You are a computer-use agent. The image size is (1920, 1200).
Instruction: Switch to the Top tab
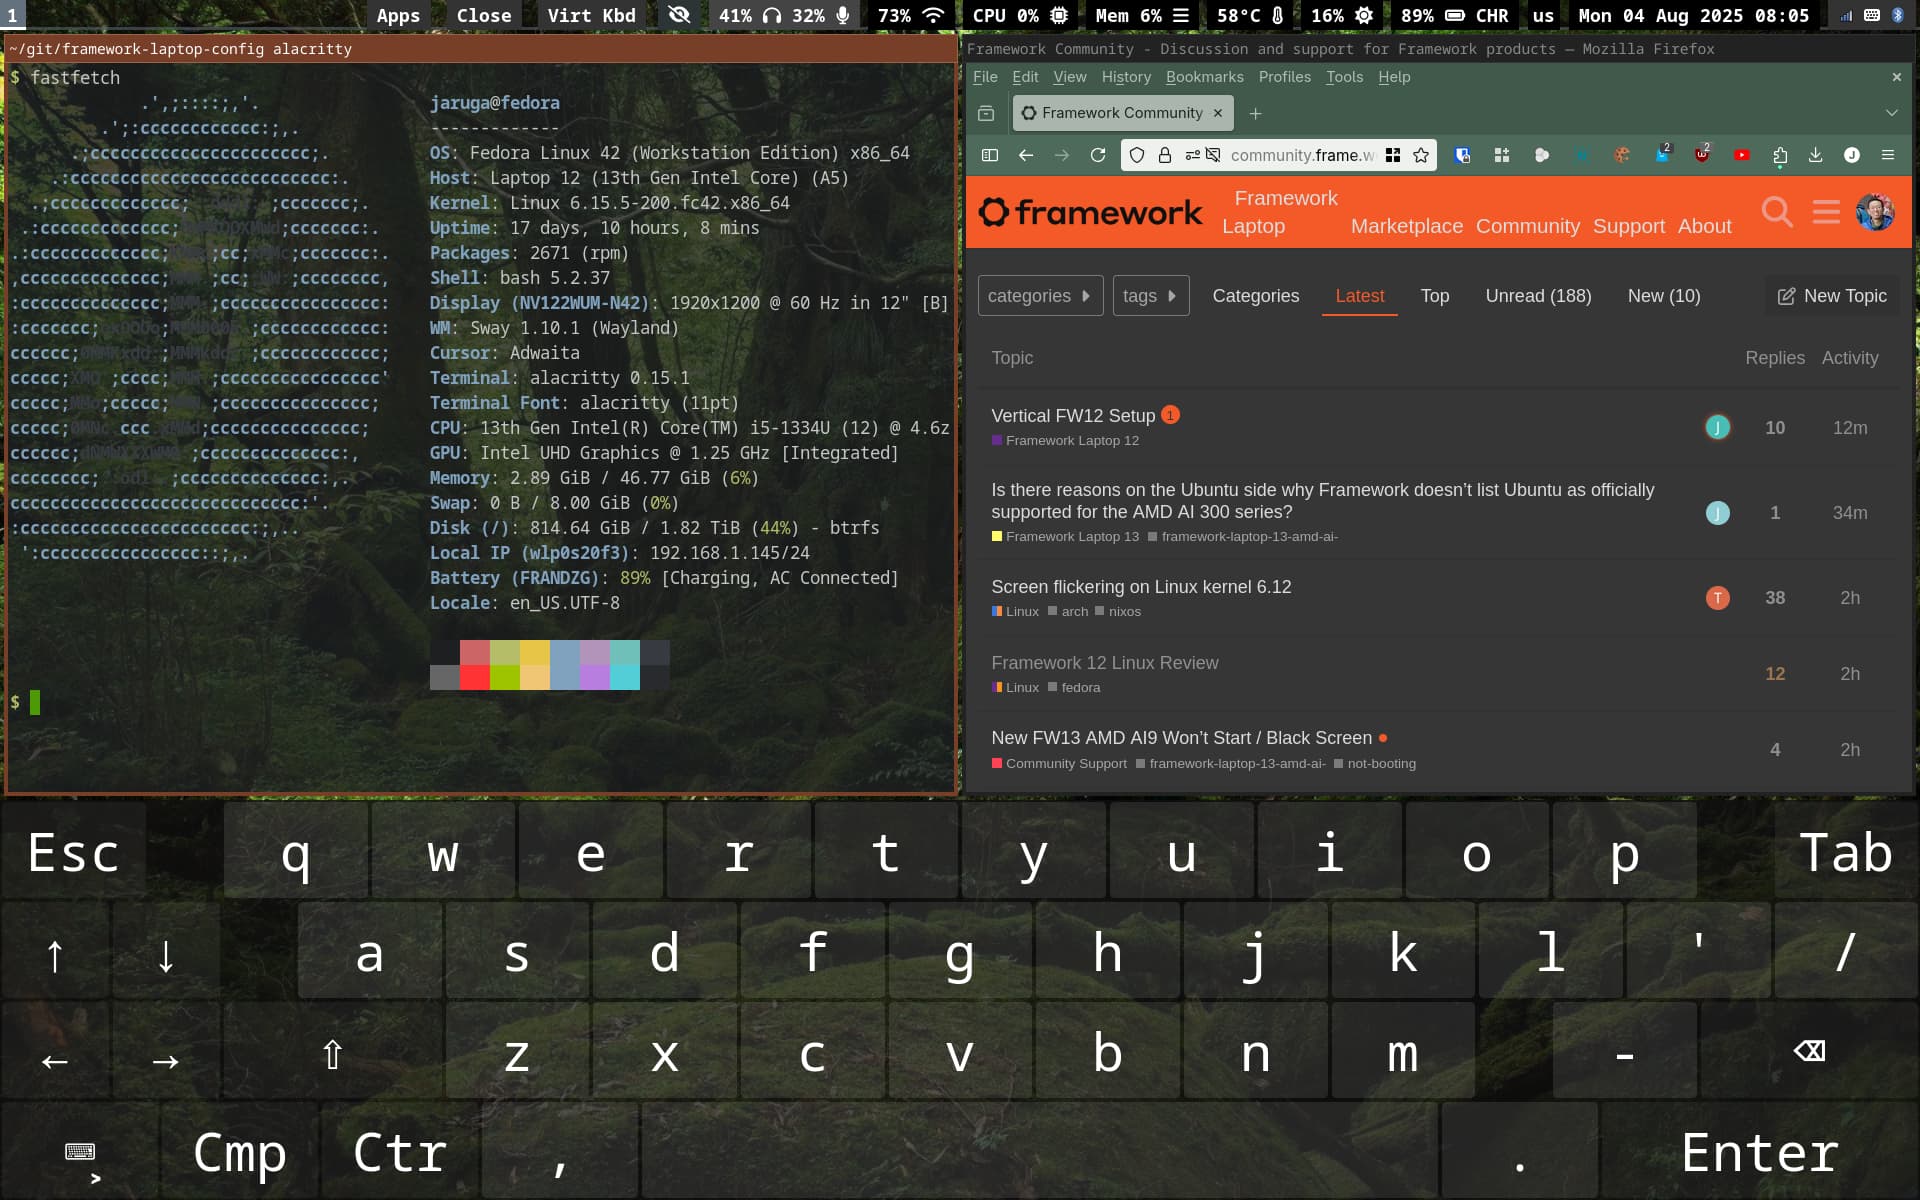tap(1434, 296)
